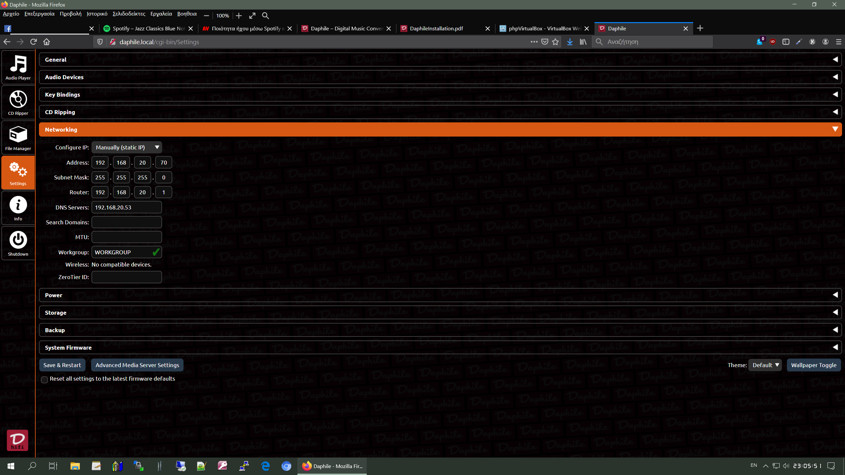Screen dimensions: 845x475
Task: Open File Explorer from taskbar
Action: pyautogui.click(x=75, y=466)
